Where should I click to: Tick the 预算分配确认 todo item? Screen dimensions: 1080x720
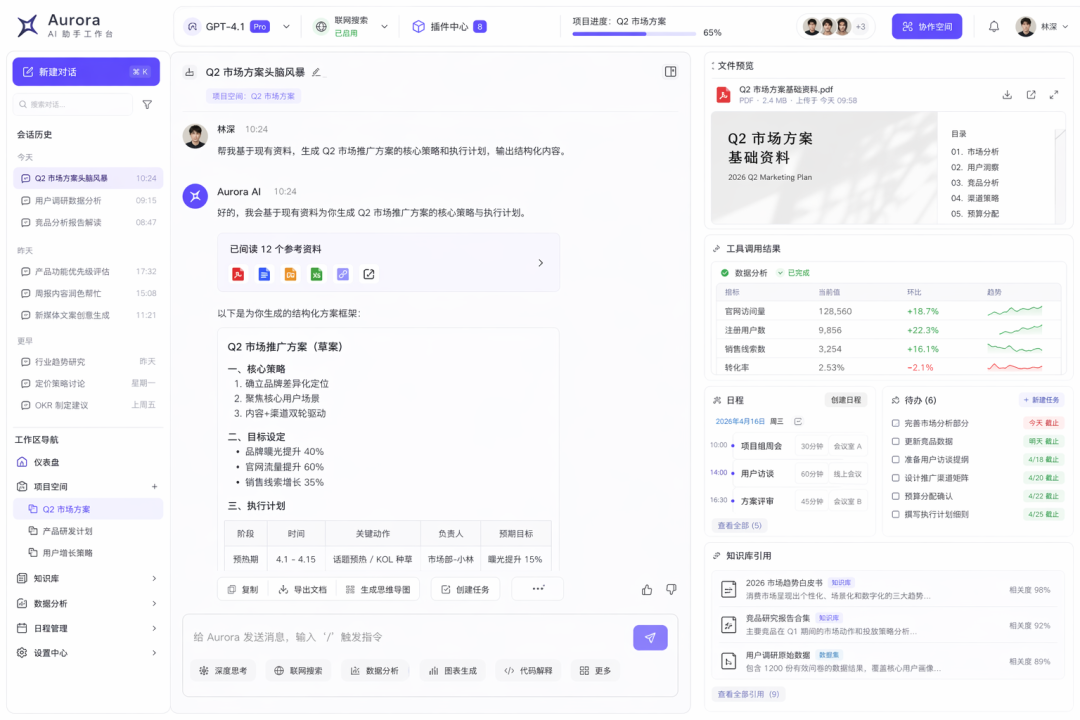895,495
